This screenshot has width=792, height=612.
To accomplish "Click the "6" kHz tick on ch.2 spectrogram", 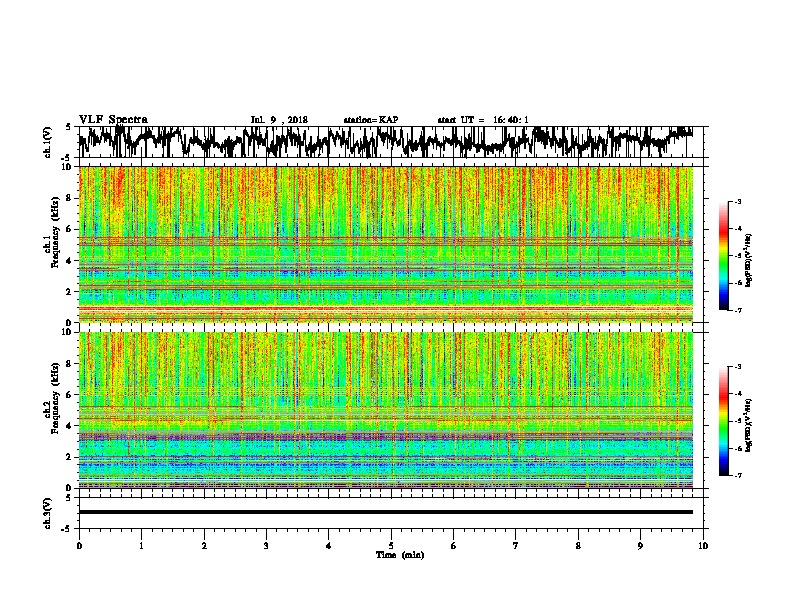I will [70, 394].
